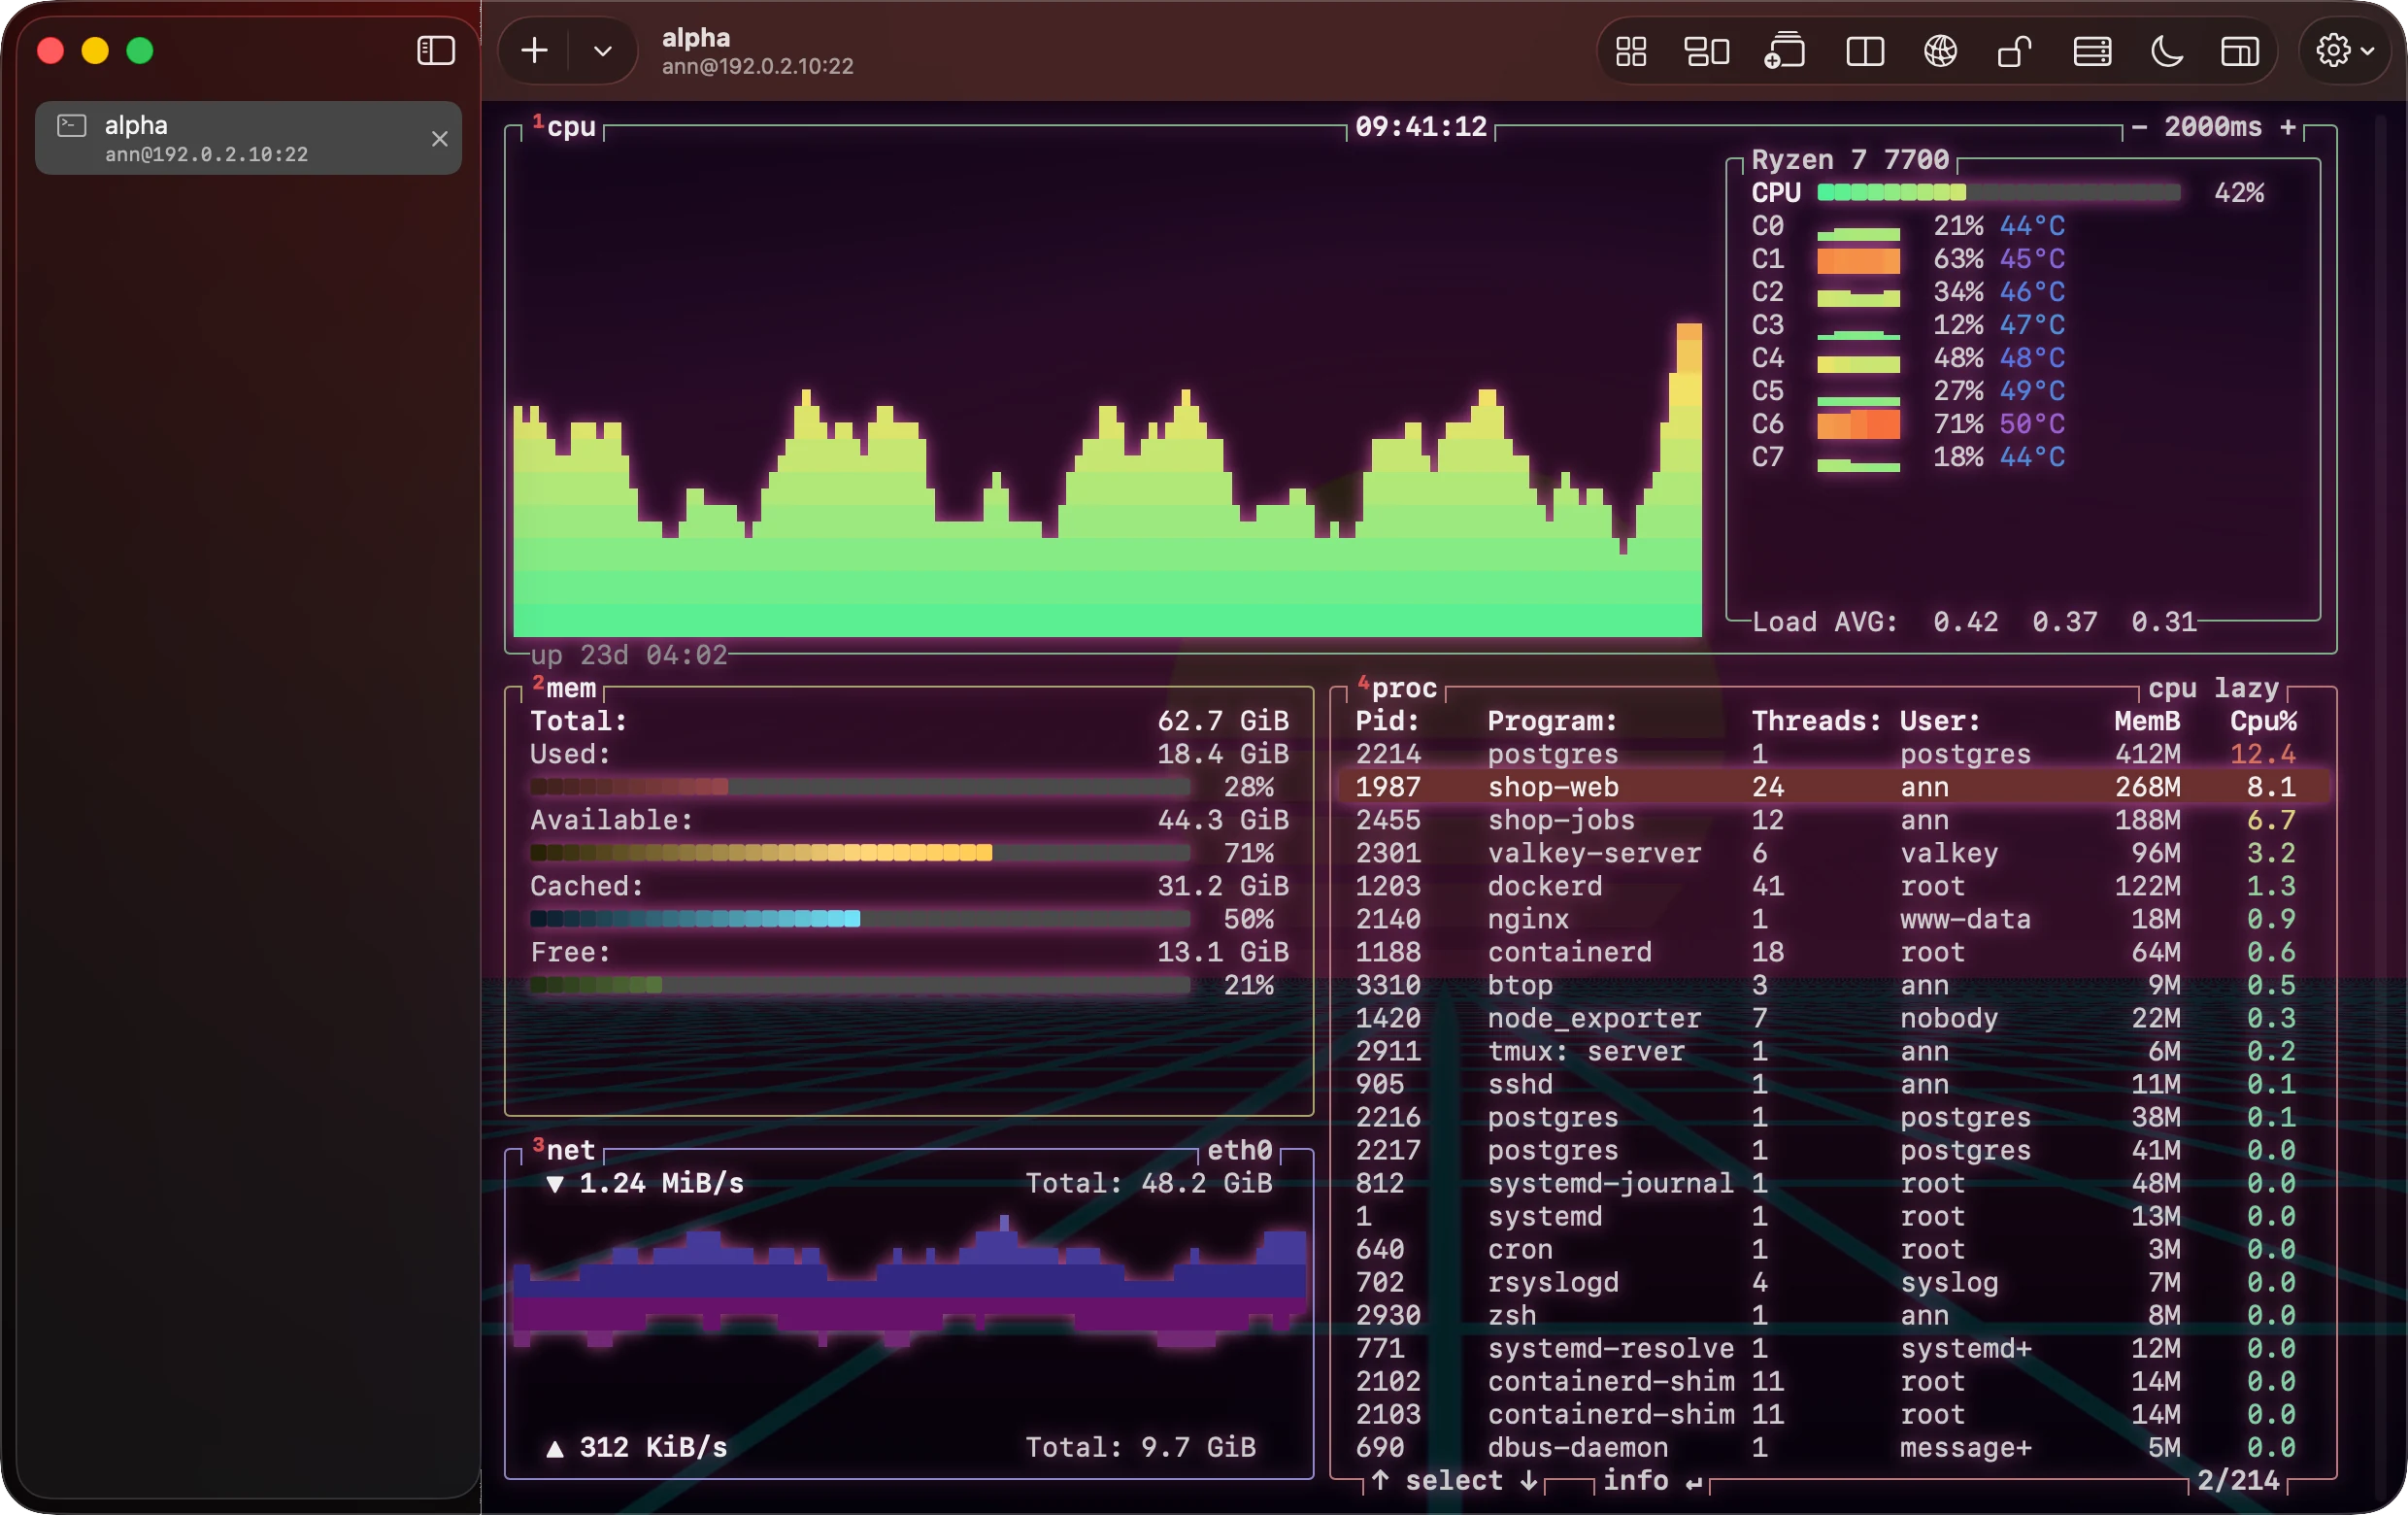Toggle dark mode moon icon
This screenshot has width=2408, height=1515.
(x=2166, y=51)
